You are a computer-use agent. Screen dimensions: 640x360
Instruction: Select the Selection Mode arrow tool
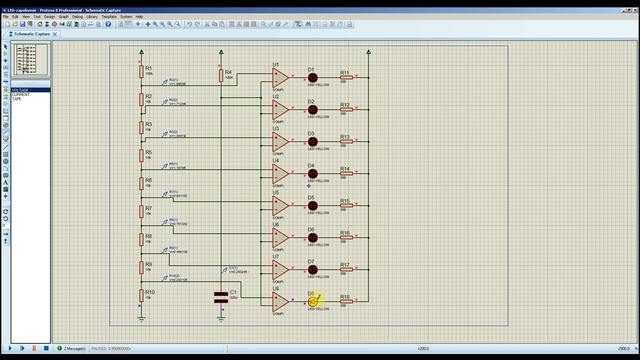(x=6, y=47)
